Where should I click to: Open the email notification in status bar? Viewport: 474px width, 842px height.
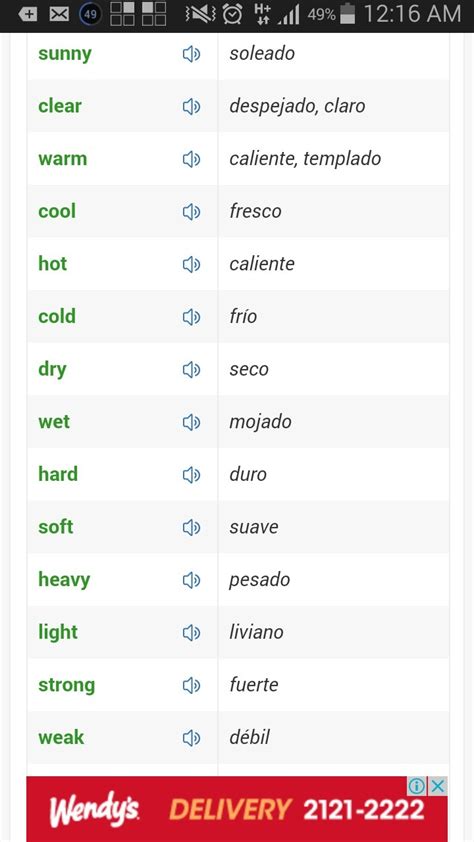point(59,14)
